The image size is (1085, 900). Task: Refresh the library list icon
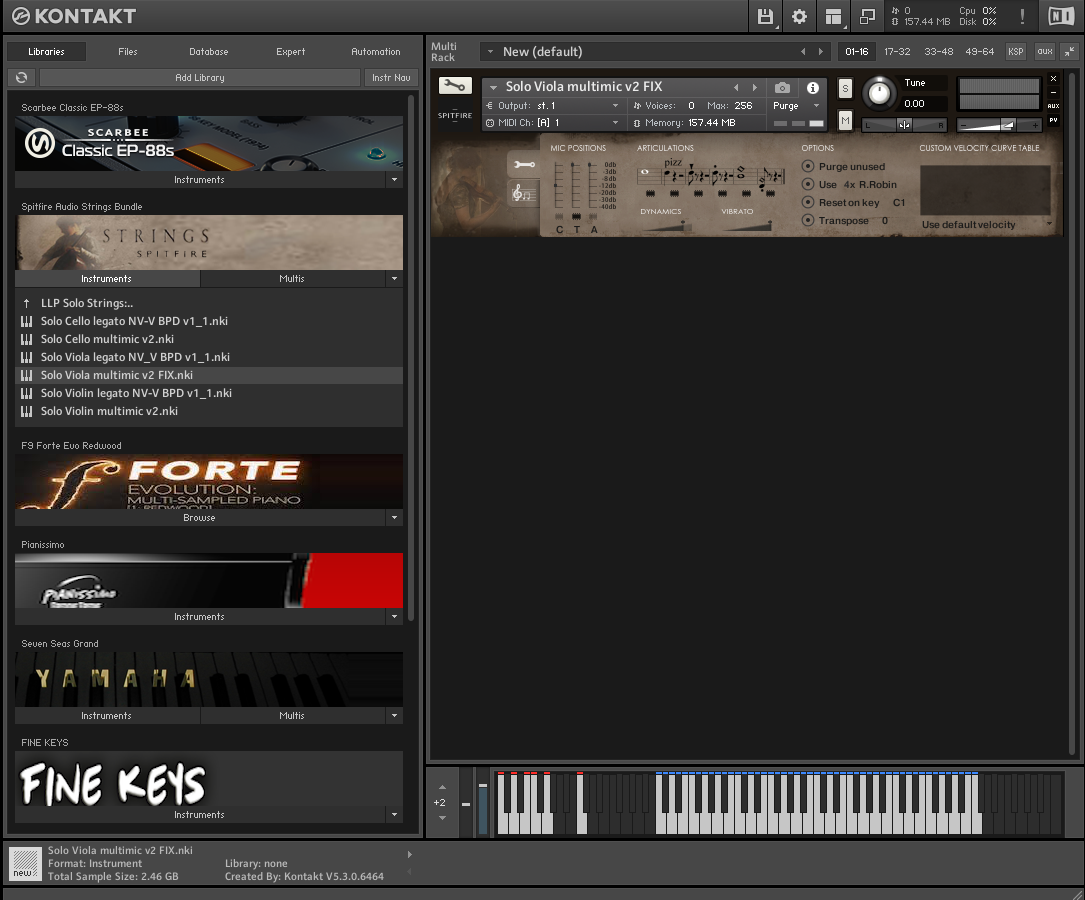tap(21, 77)
